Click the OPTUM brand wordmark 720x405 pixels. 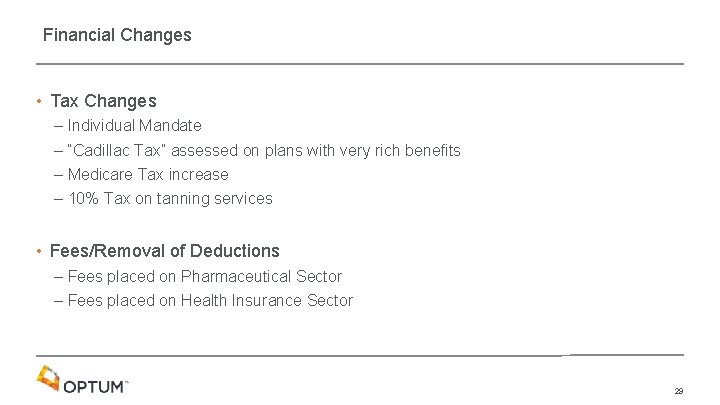(x=94, y=387)
